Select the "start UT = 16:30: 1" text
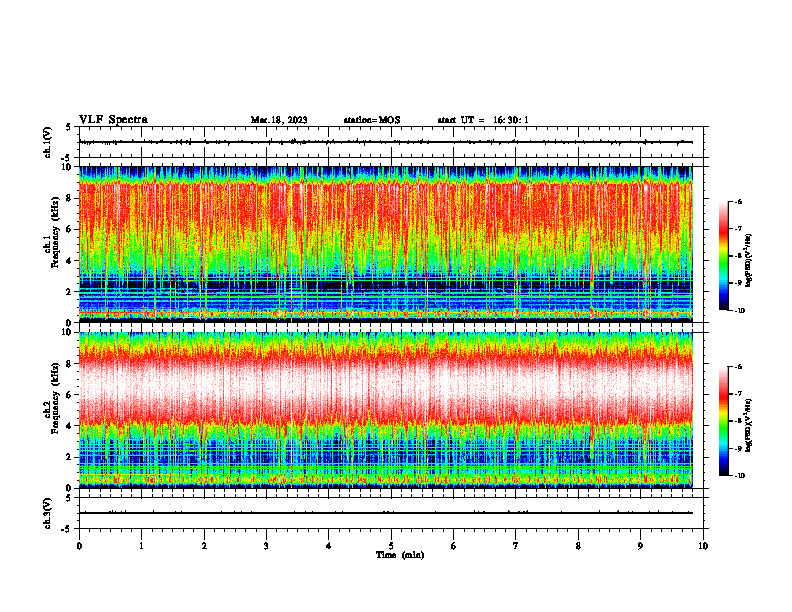The height and width of the screenshot is (612, 792). pyautogui.click(x=483, y=120)
